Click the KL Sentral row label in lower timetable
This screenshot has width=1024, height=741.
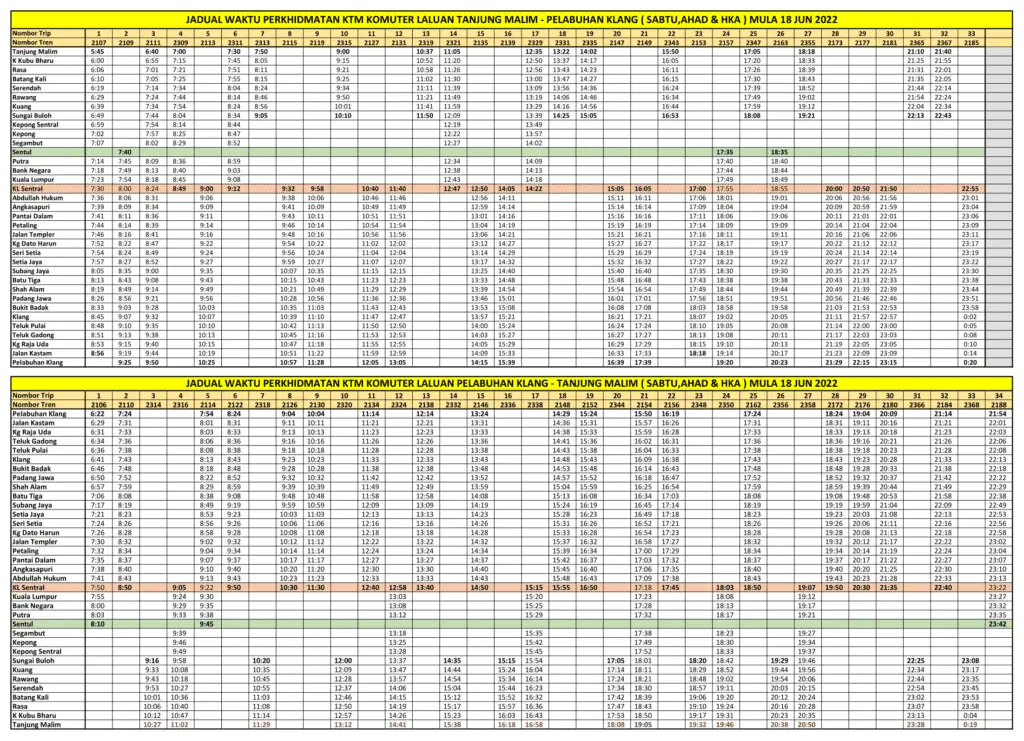click(29, 588)
